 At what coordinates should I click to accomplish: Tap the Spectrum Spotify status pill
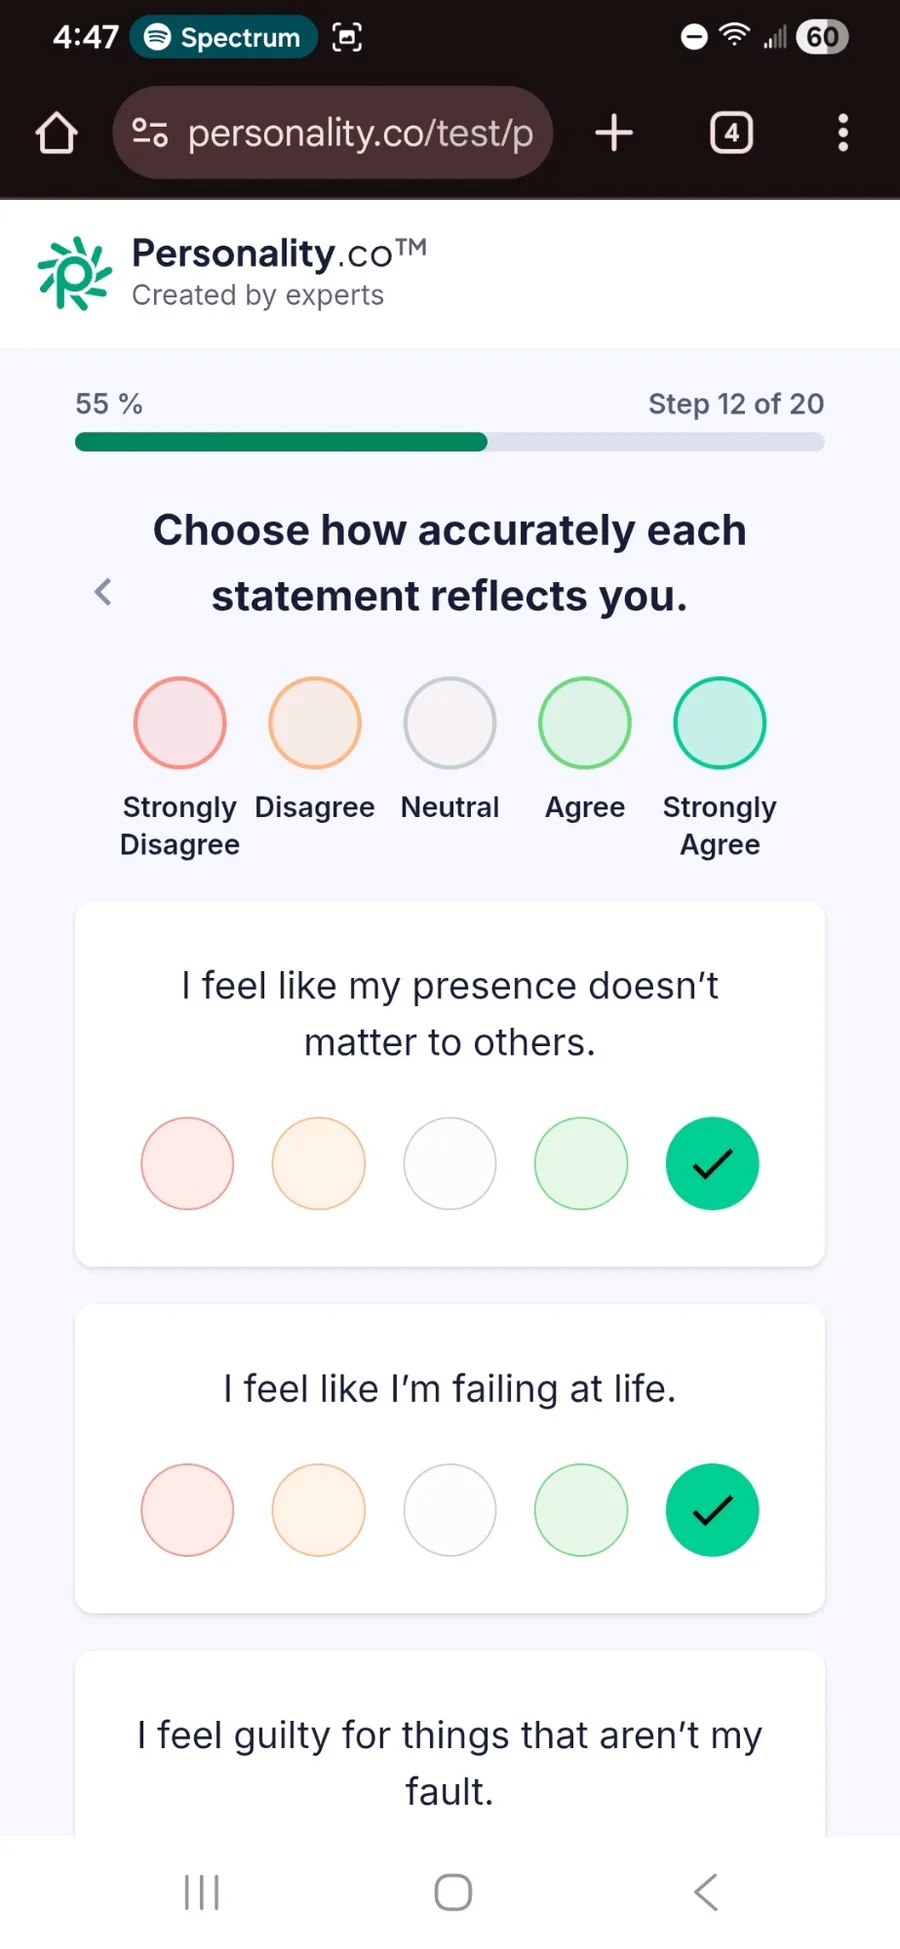click(x=224, y=38)
